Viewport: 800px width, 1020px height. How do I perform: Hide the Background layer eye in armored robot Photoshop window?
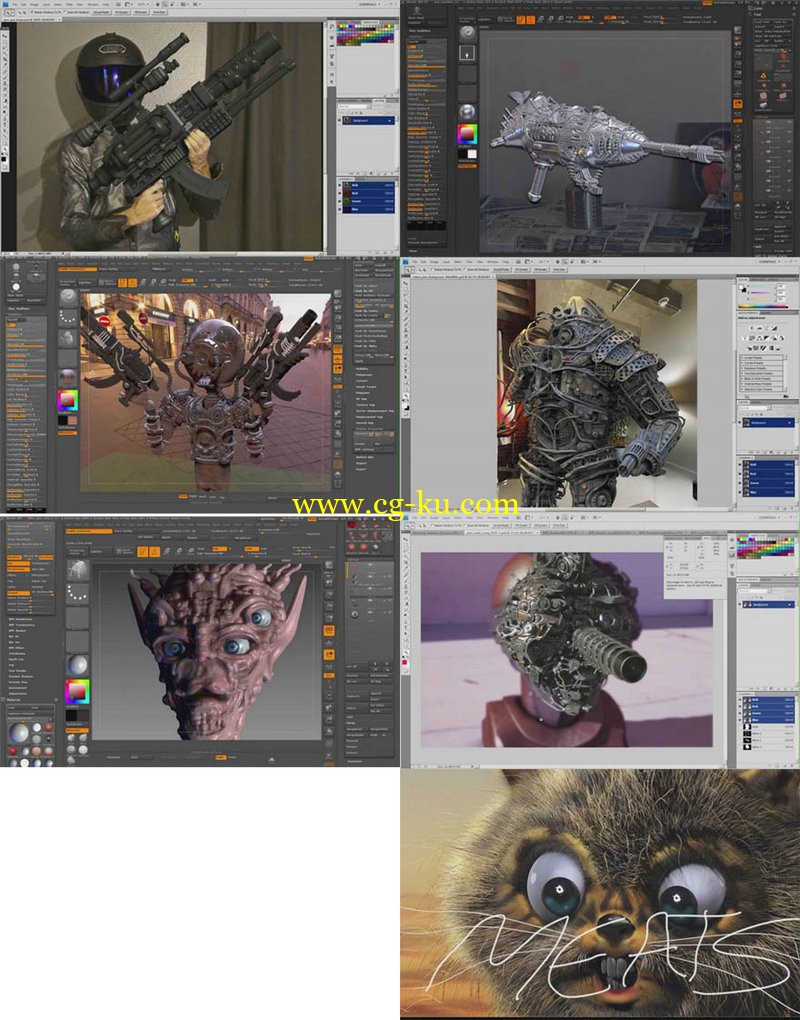(x=740, y=423)
